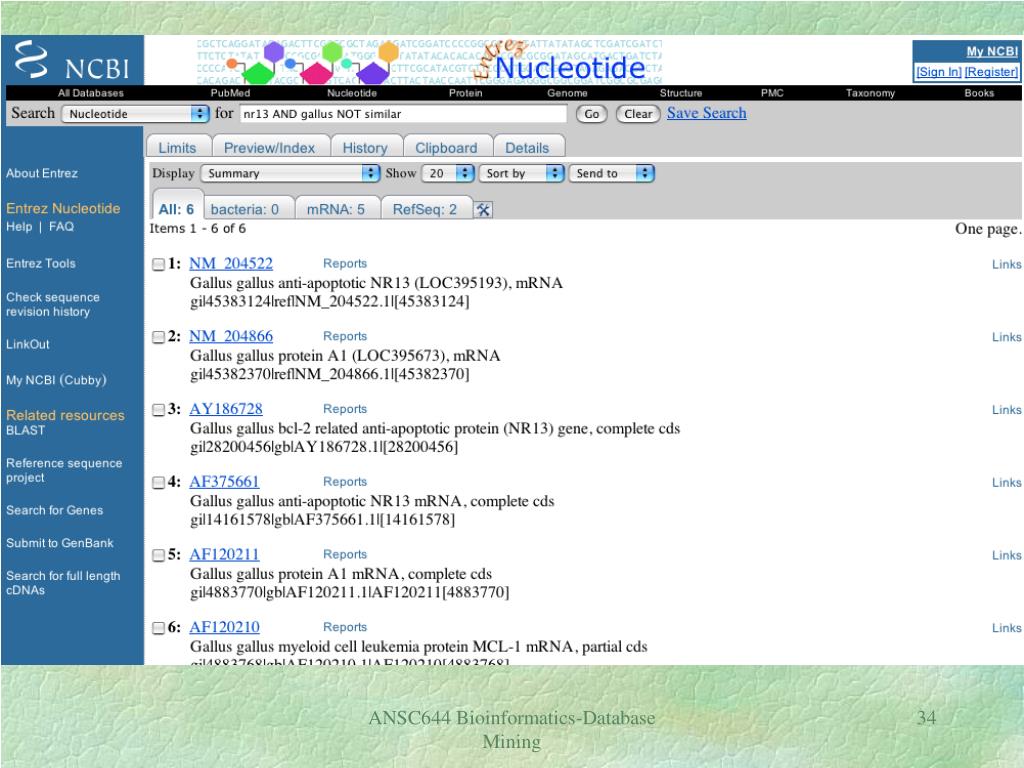Select the RefSeq: 2 results tab
The image size is (1024, 768).
pos(424,209)
